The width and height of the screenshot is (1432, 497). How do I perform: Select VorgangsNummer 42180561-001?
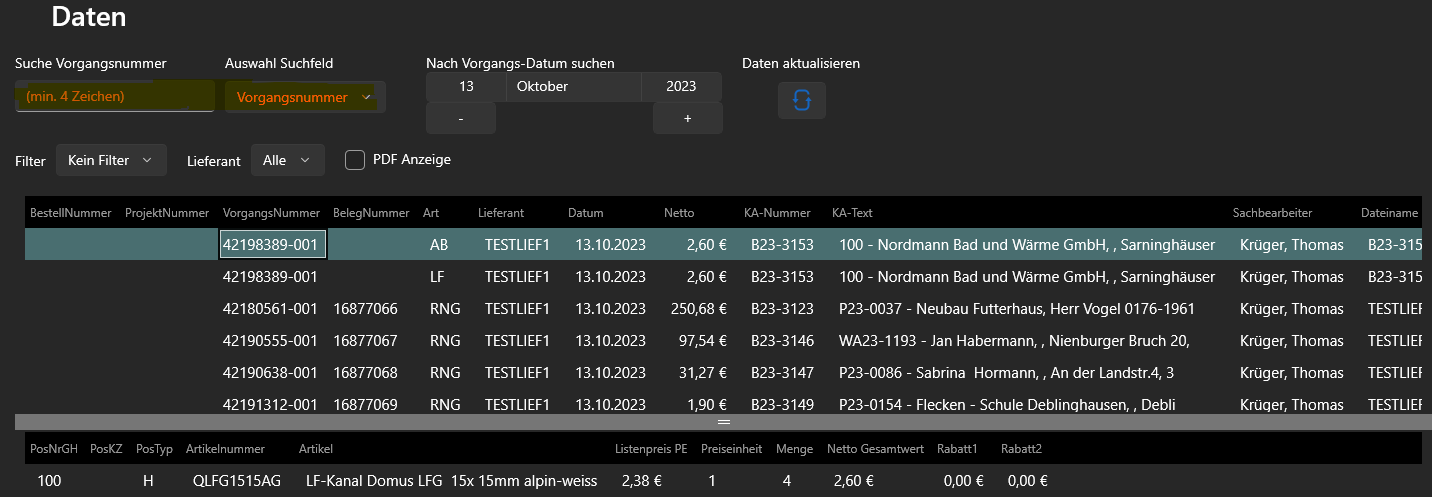(270, 309)
